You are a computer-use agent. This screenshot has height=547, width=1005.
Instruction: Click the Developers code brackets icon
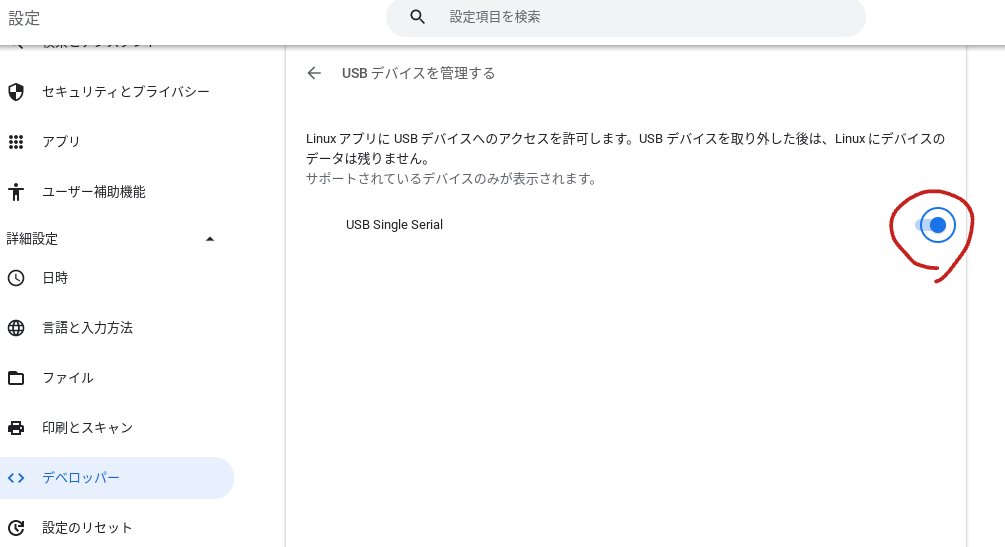tap(16, 478)
